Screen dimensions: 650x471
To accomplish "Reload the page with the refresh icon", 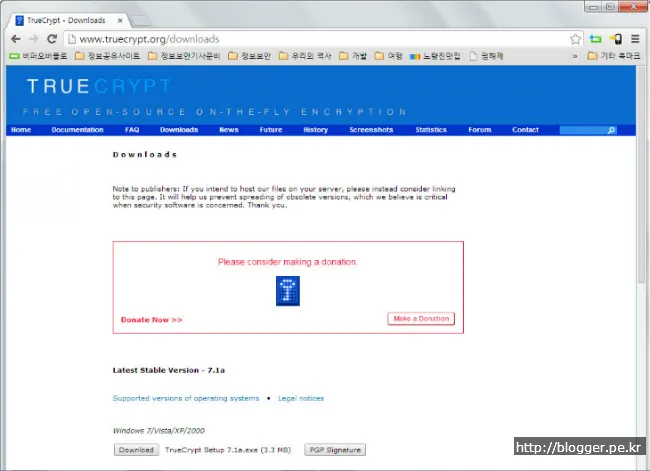I will tap(52, 39).
